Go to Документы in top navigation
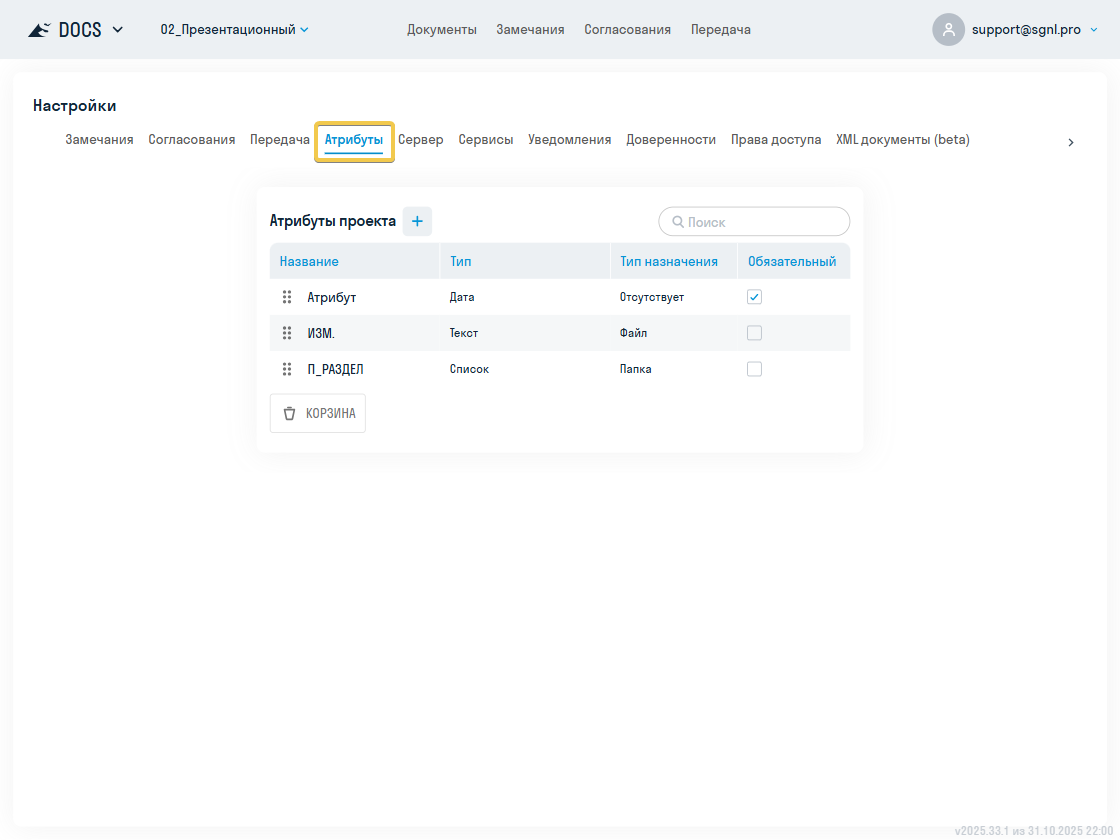The width and height of the screenshot is (1120, 840). (441, 30)
